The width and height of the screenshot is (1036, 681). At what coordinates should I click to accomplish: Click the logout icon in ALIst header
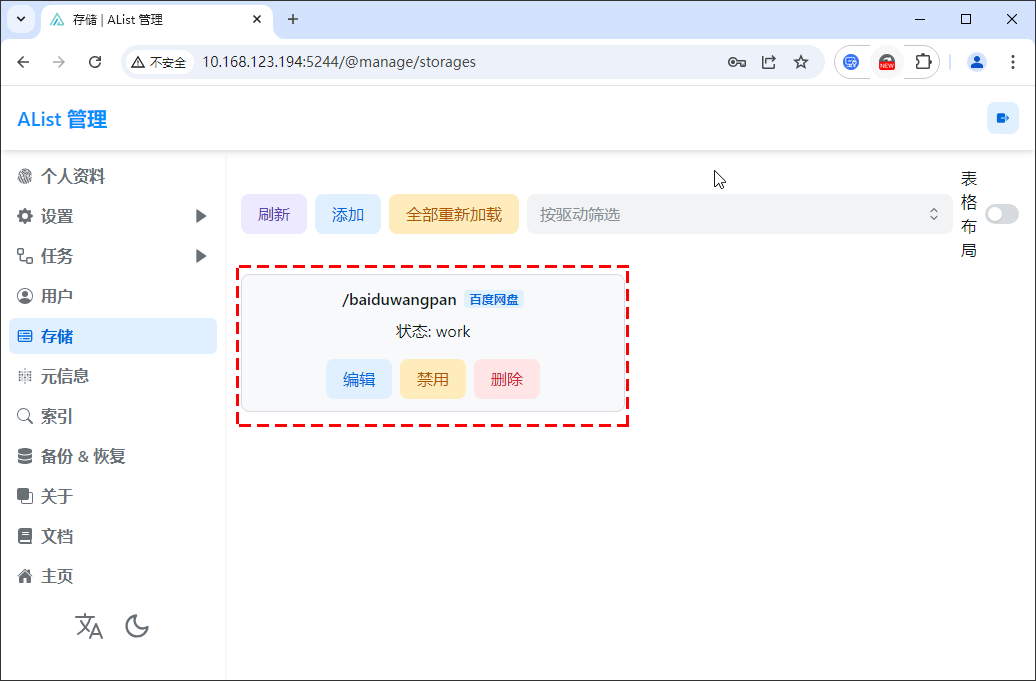[1002, 118]
